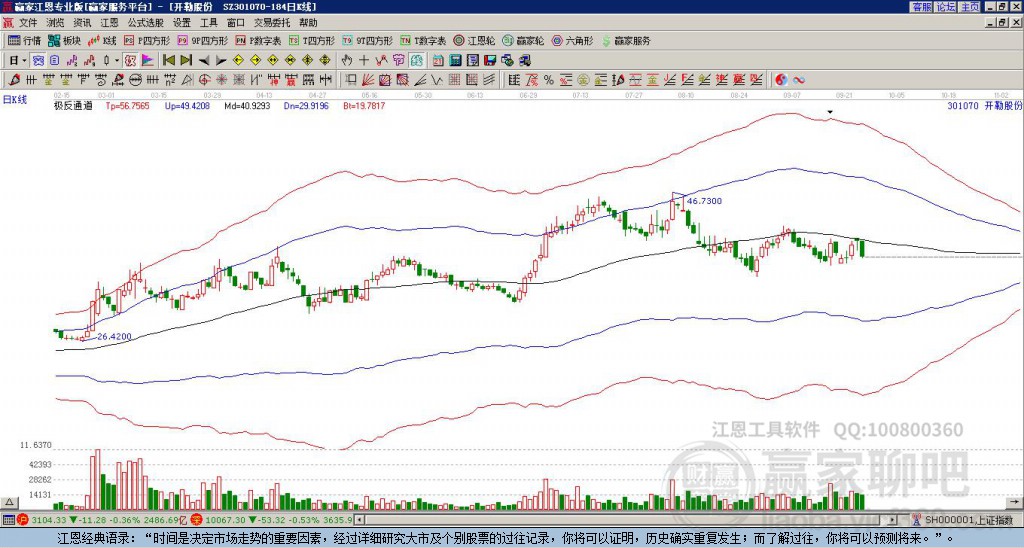Open the 9T四方形 tool
The width and height of the screenshot is (1024, 548).
pyautogui.click(x=368, y=40)
